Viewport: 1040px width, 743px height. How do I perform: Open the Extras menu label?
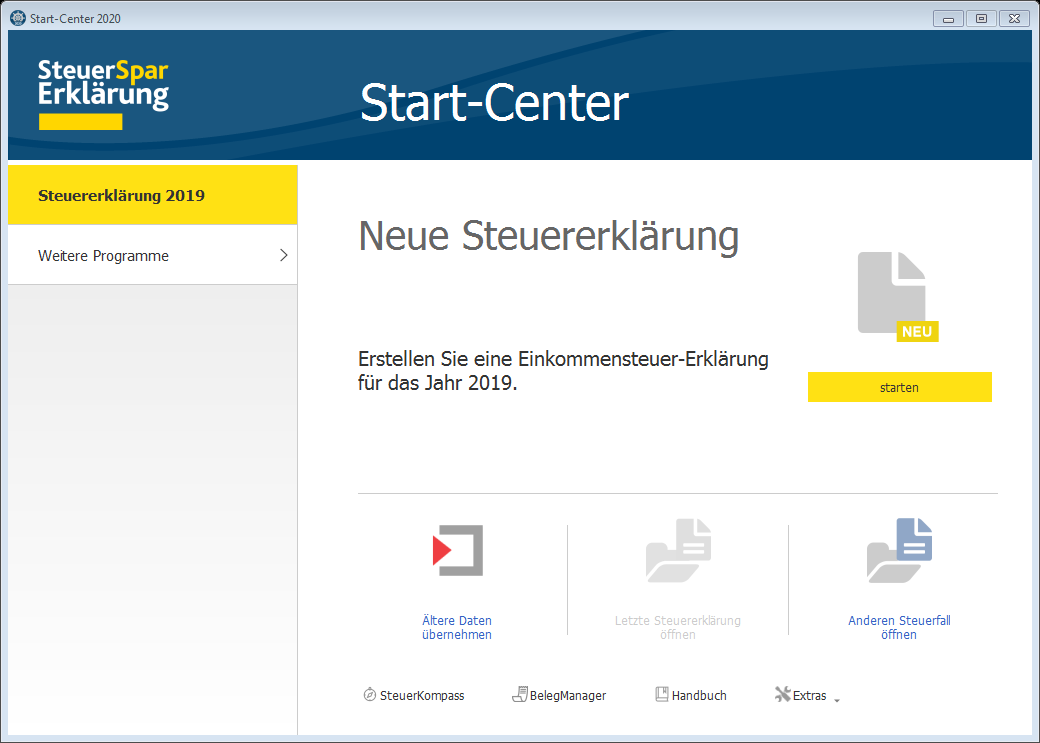[809, 695]
